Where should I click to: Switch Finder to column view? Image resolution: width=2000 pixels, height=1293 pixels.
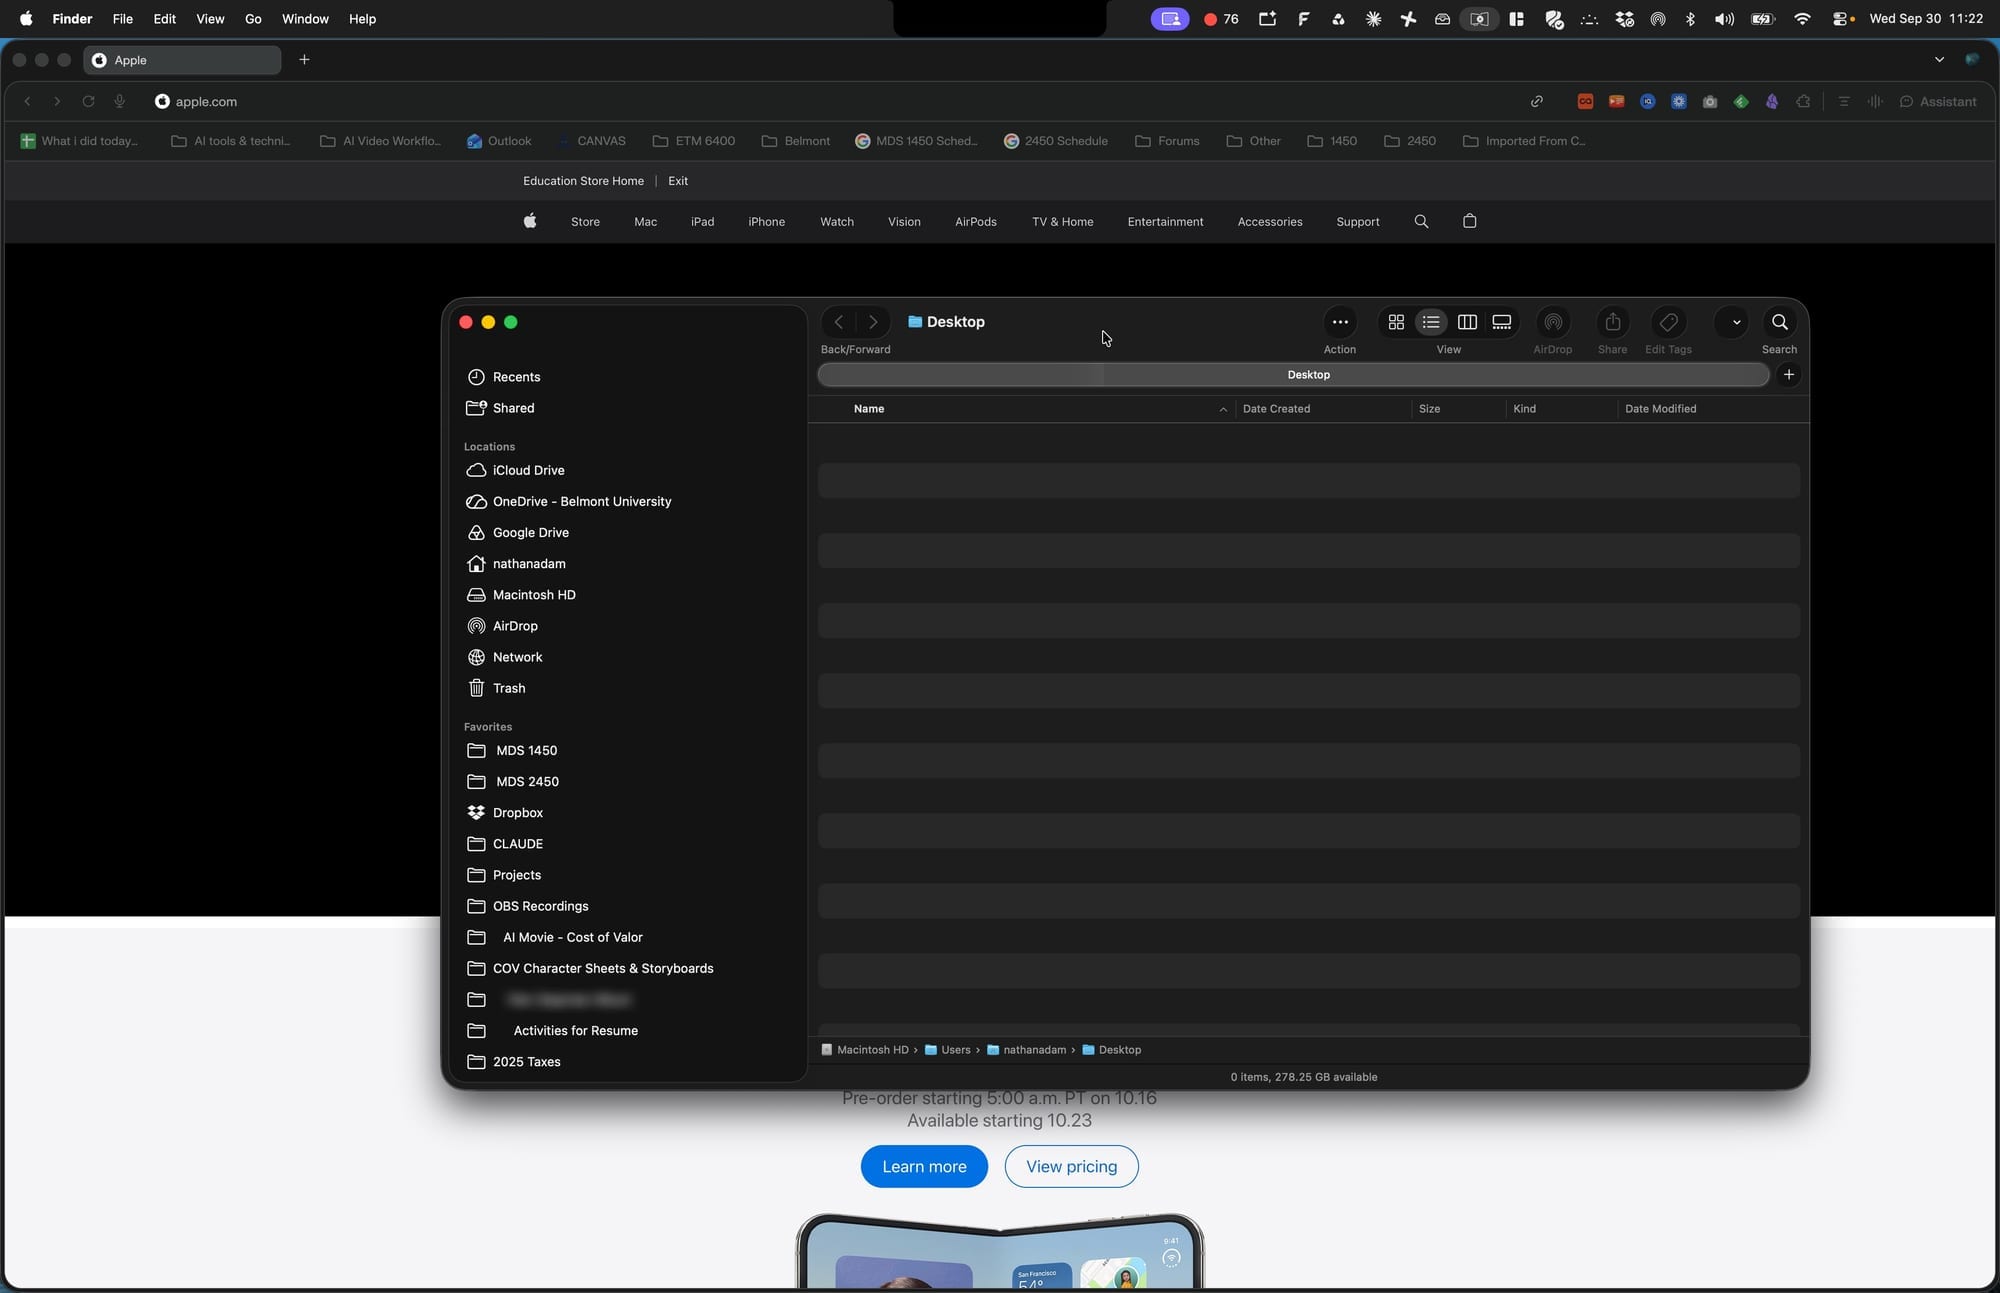tap(1467, 322)
